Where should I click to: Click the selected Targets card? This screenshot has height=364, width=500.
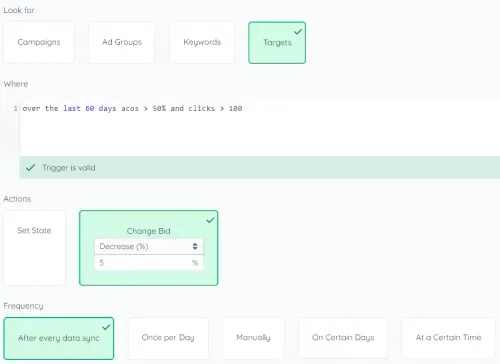tap(277, 43)
